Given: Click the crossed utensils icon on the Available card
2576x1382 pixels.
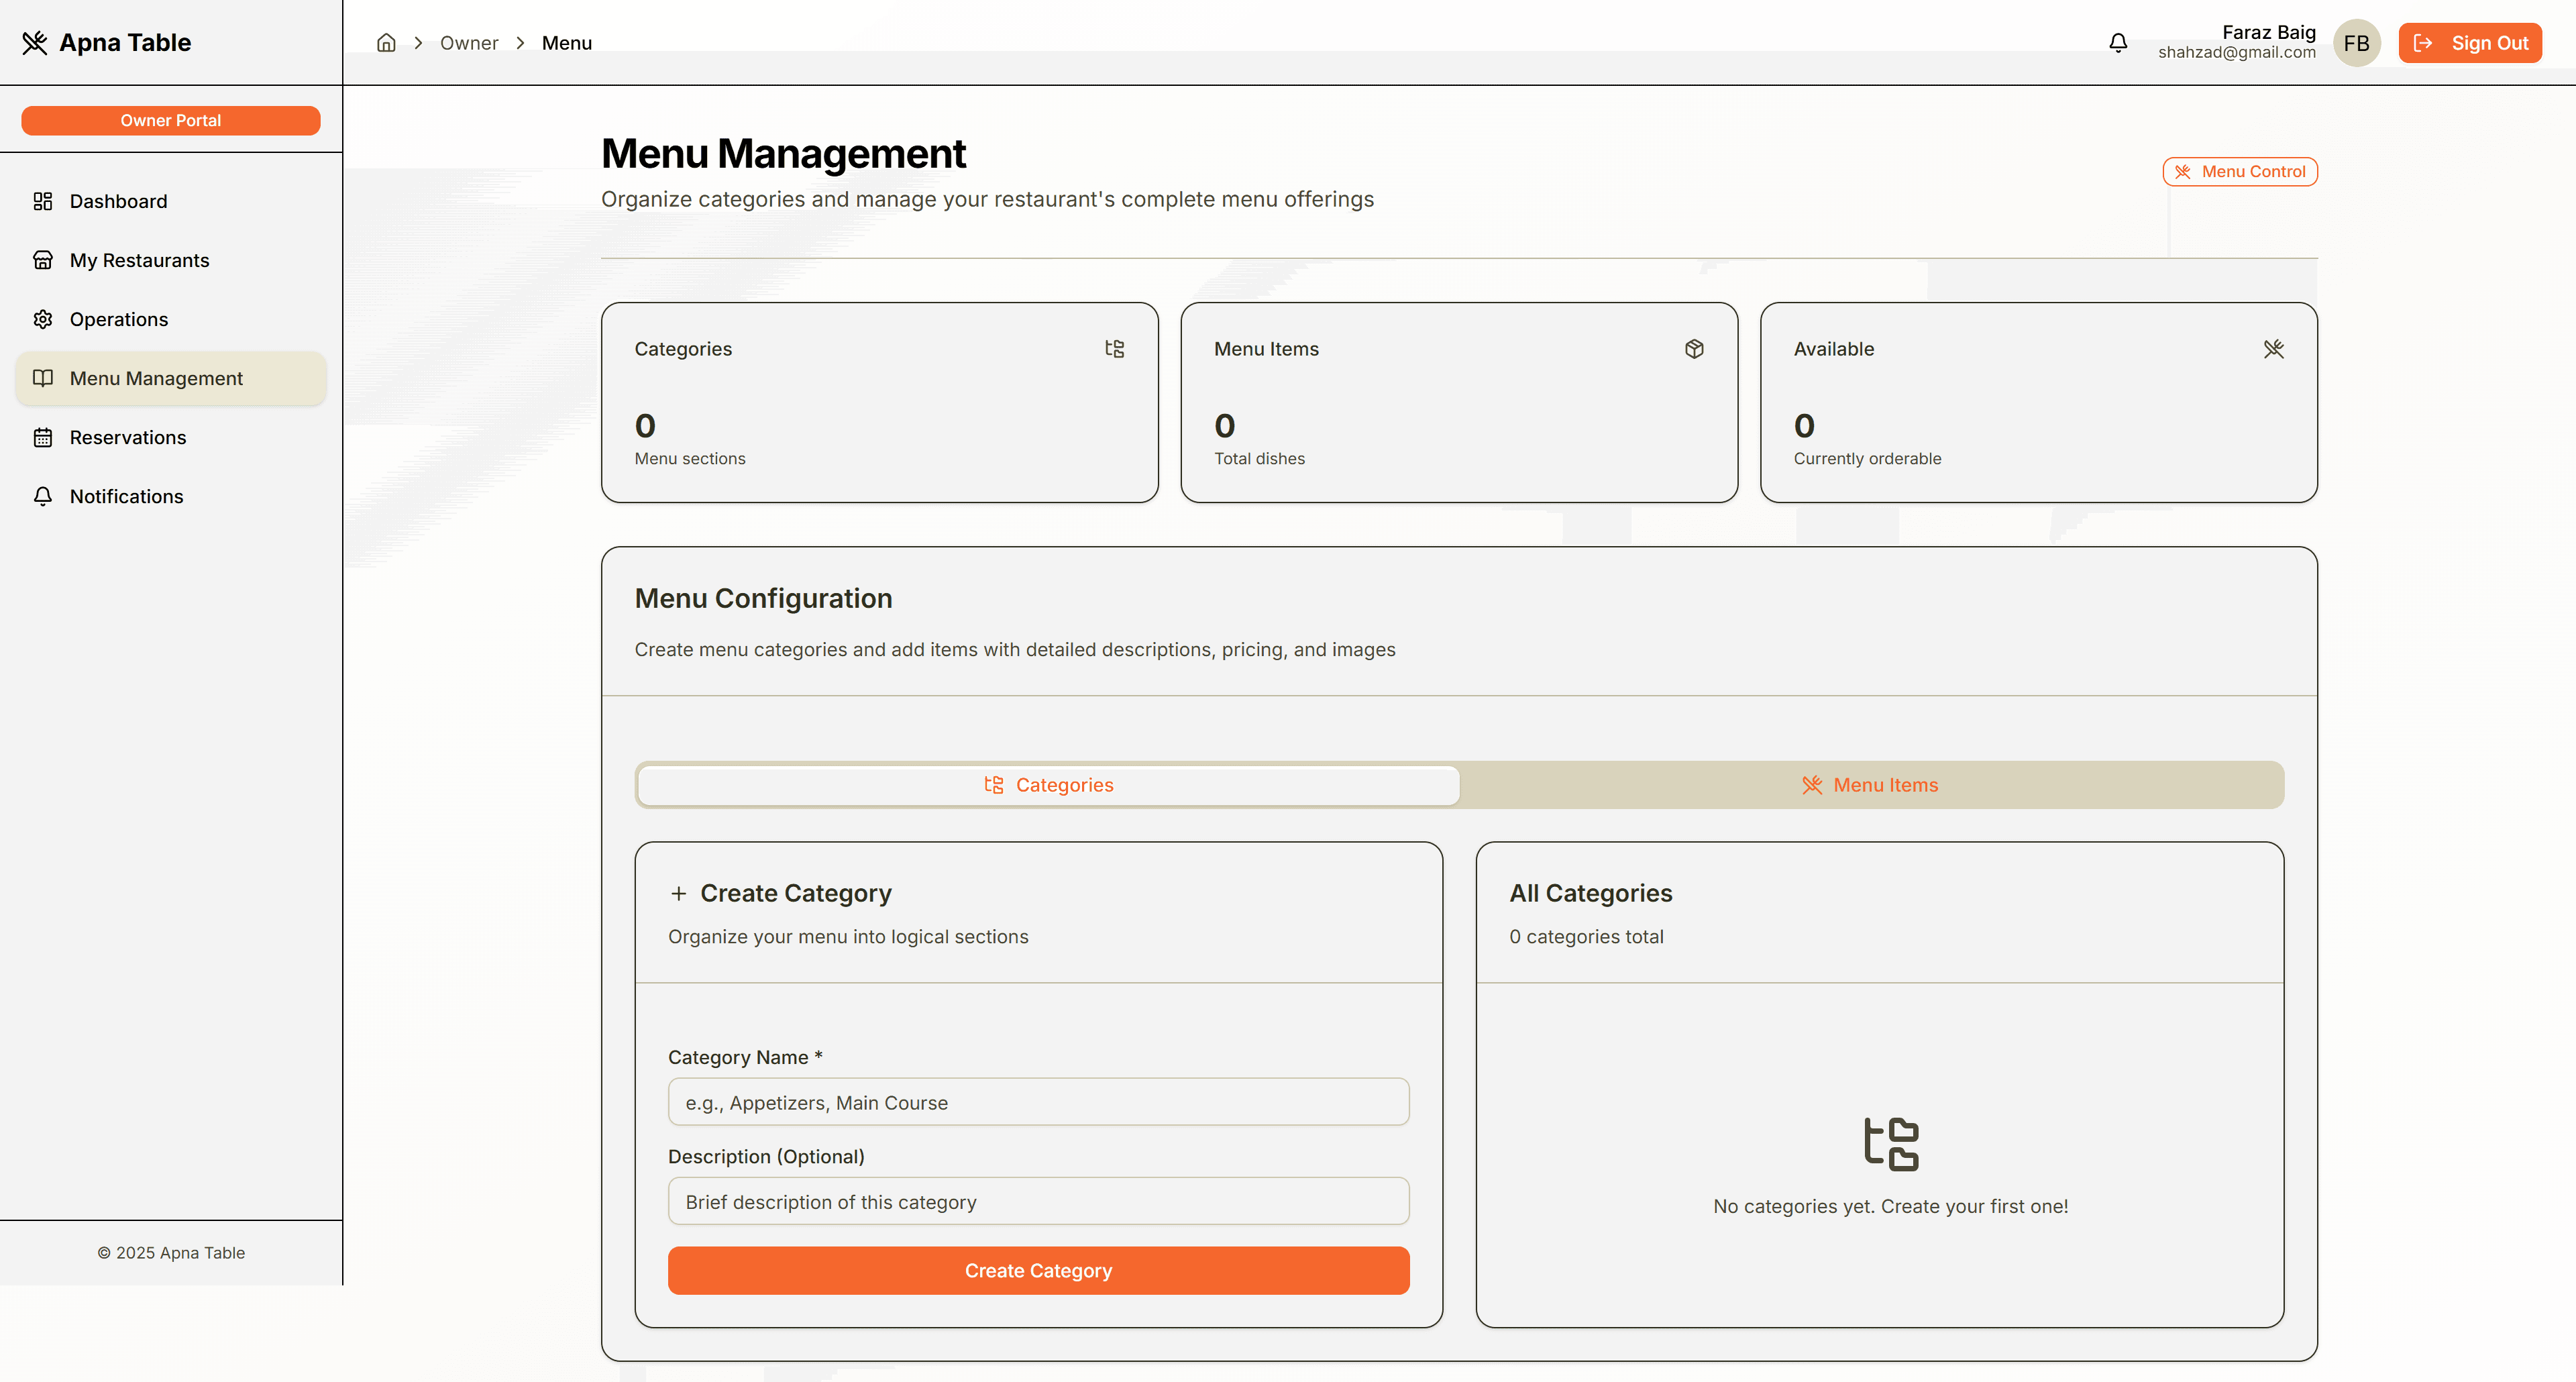Looking at the screenshot, I should click(2274, 348).
